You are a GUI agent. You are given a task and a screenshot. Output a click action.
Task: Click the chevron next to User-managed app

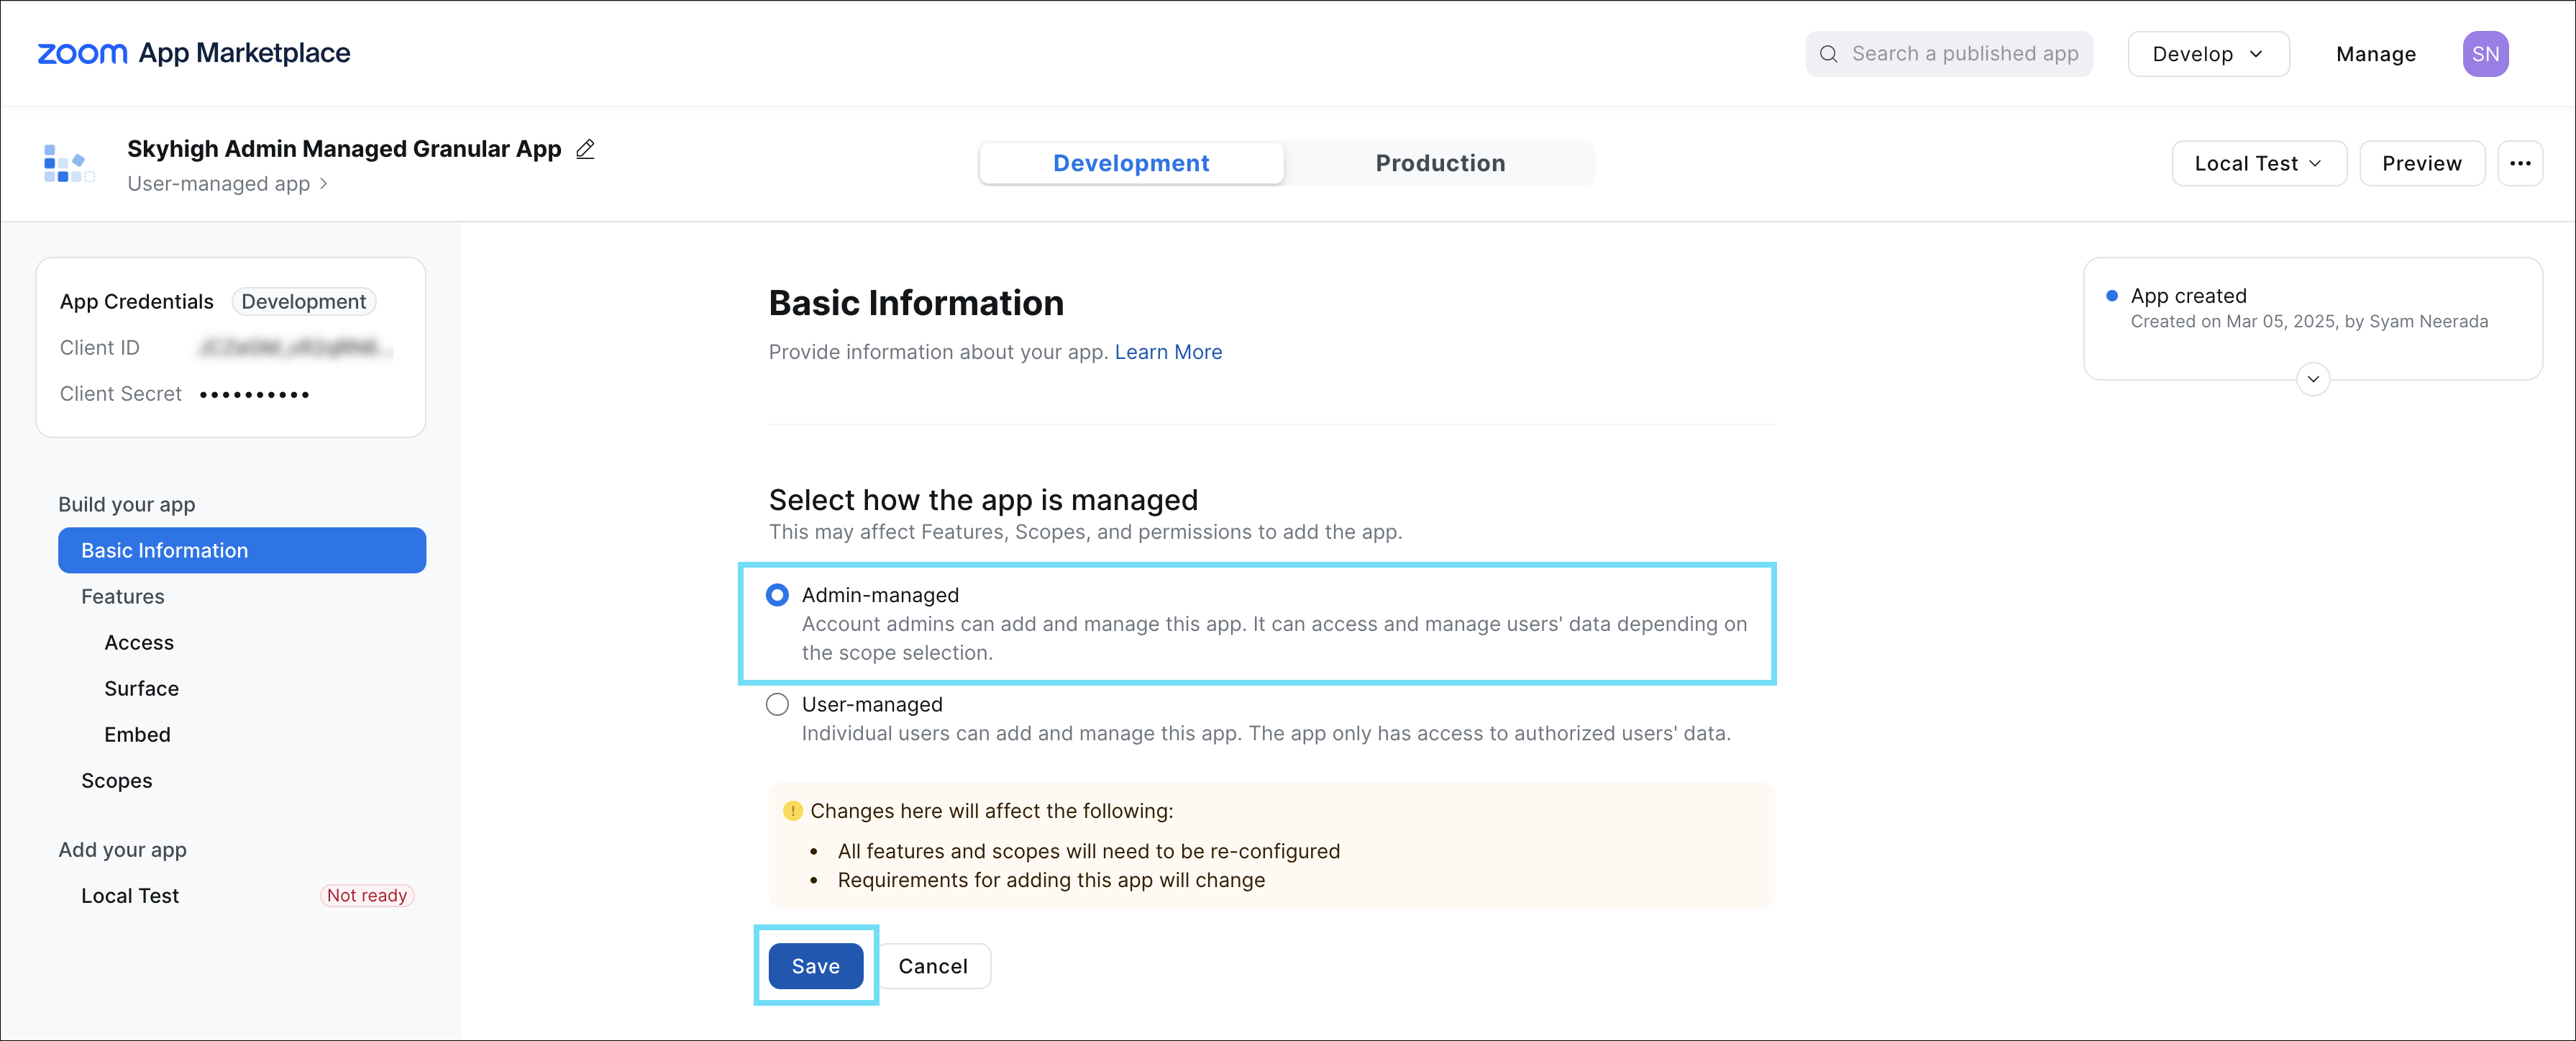pyautogui.click(x=324, y=184)
